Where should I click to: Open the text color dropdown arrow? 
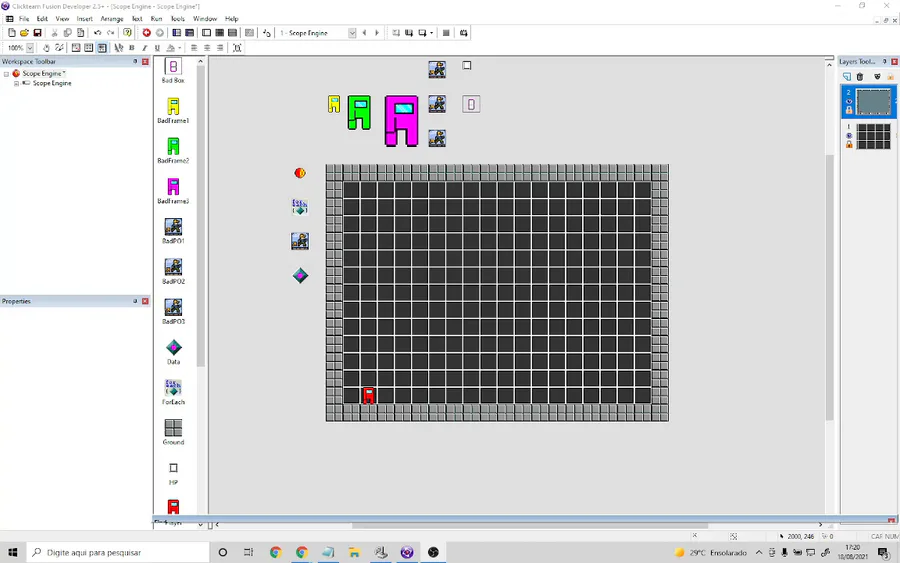pyautogui.click(x=180, y=48)
